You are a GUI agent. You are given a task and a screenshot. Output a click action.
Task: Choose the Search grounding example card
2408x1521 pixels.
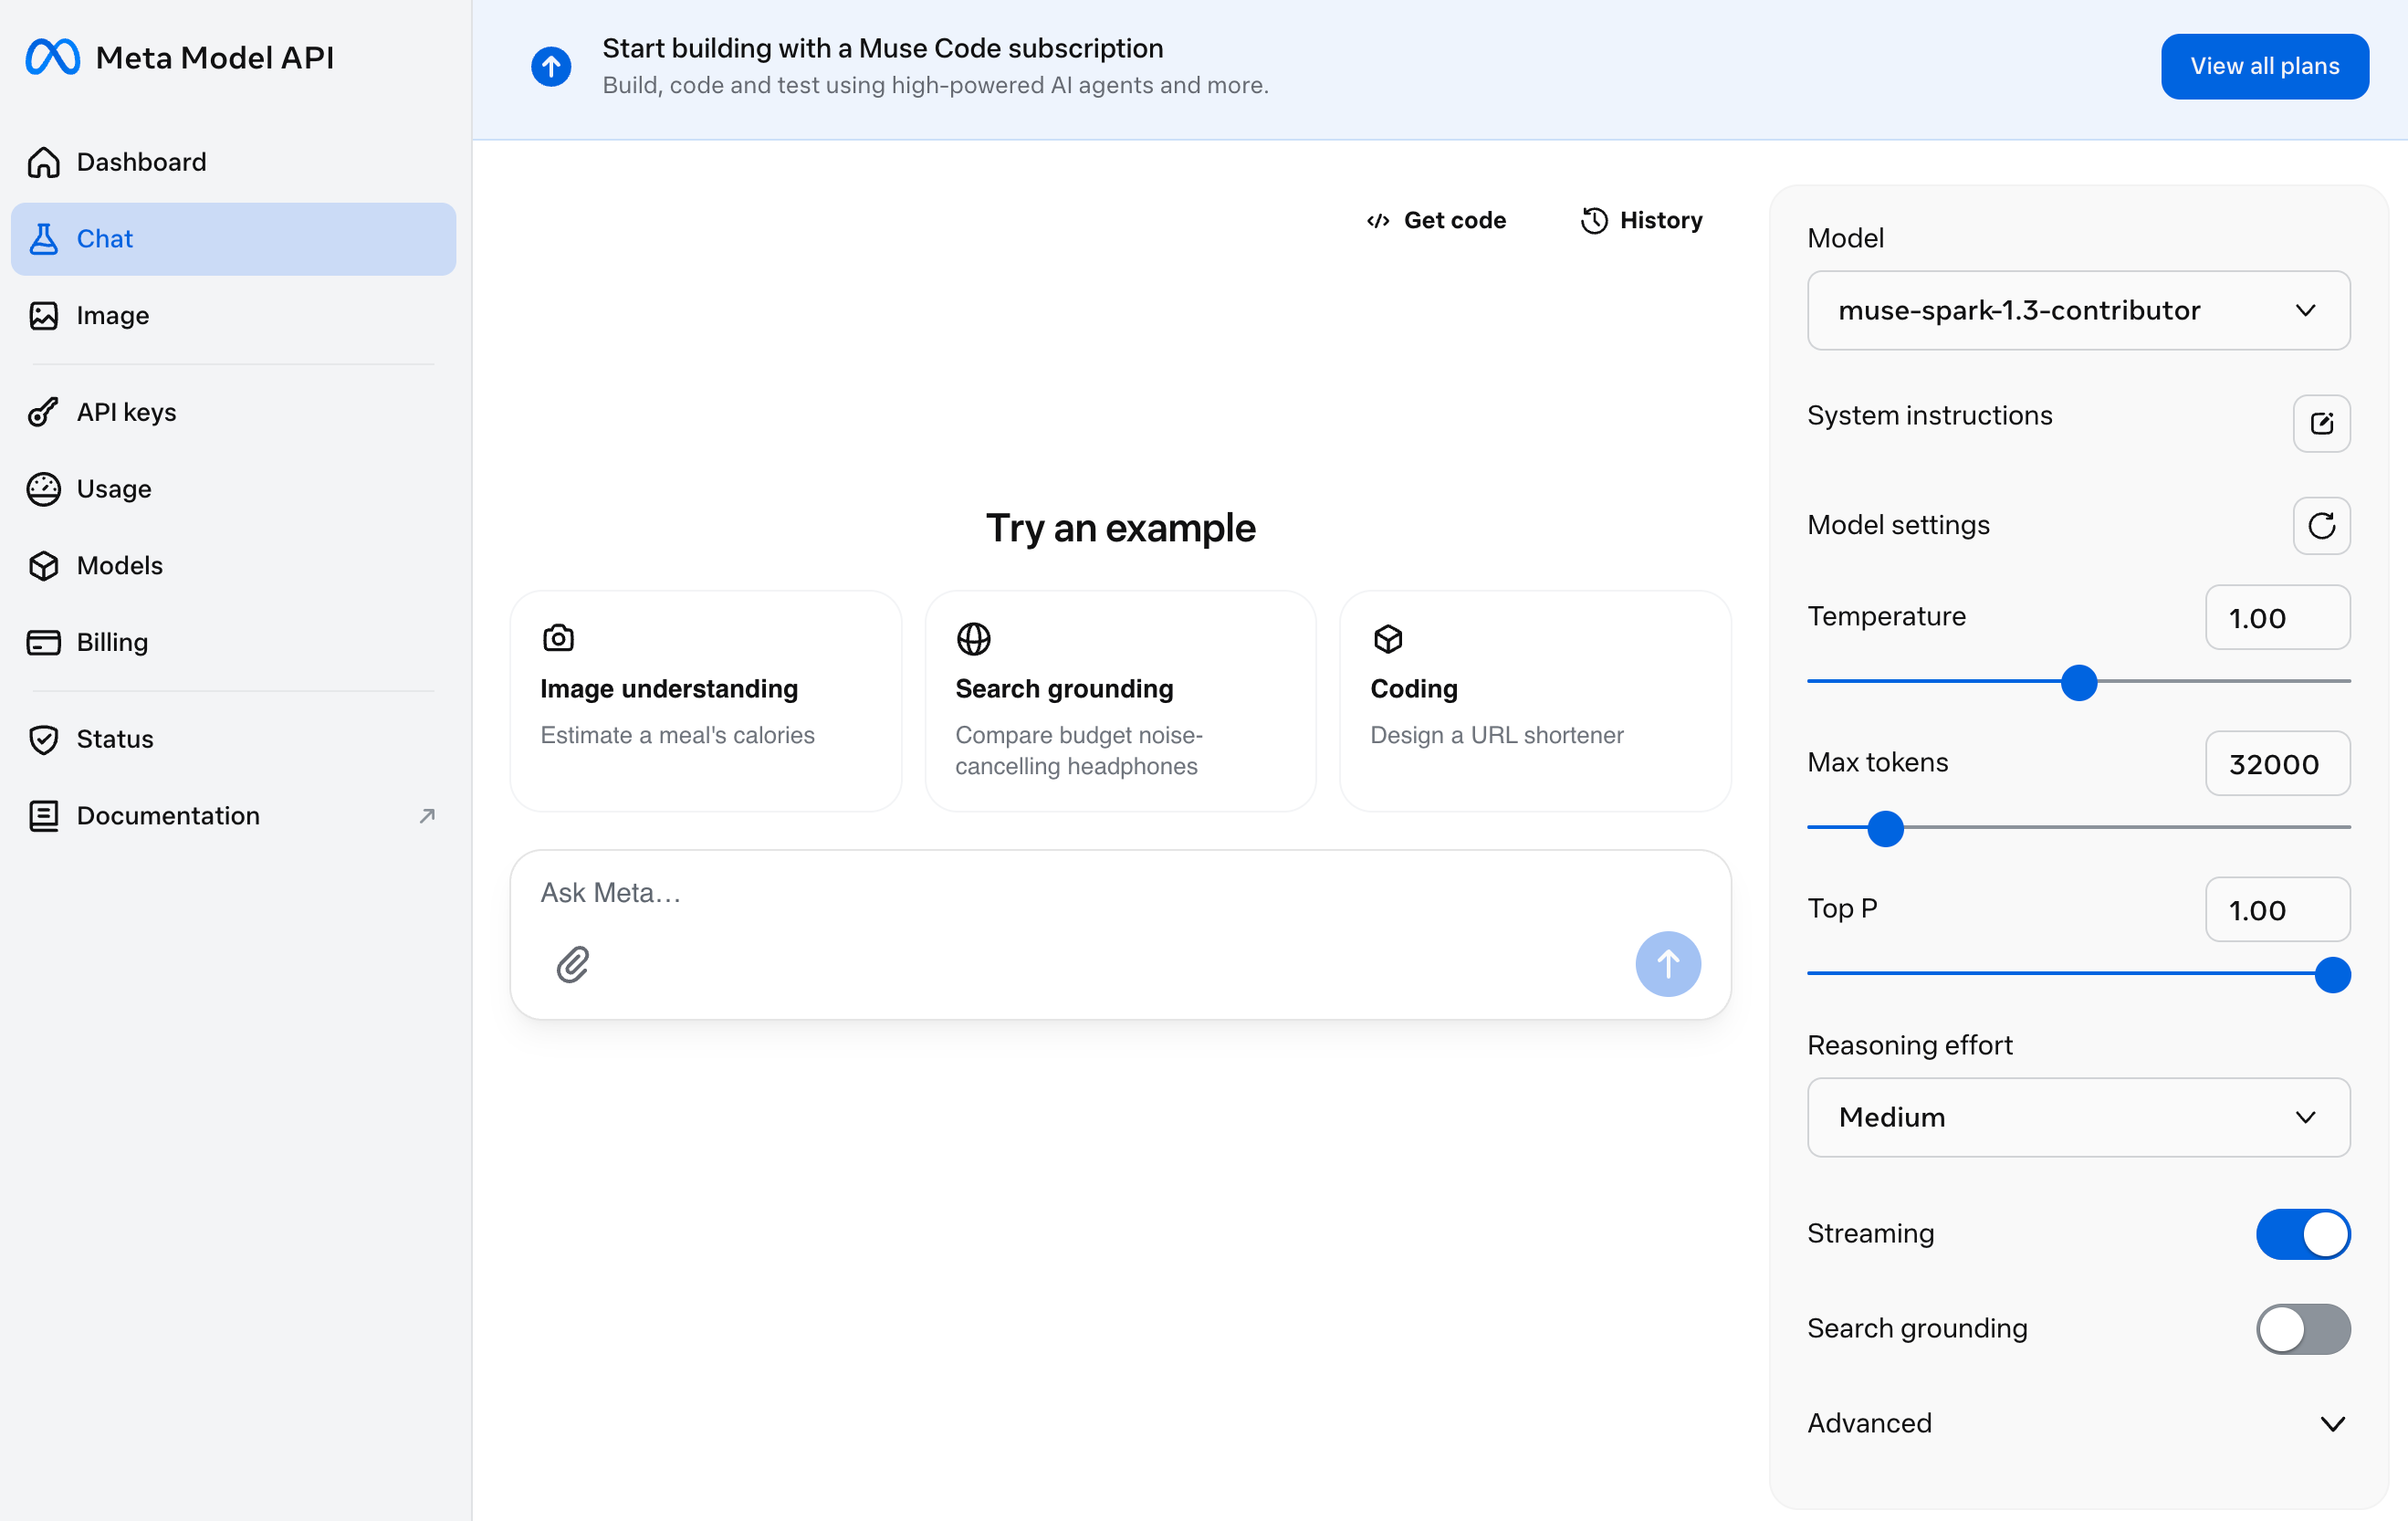tap(1120, 701)
